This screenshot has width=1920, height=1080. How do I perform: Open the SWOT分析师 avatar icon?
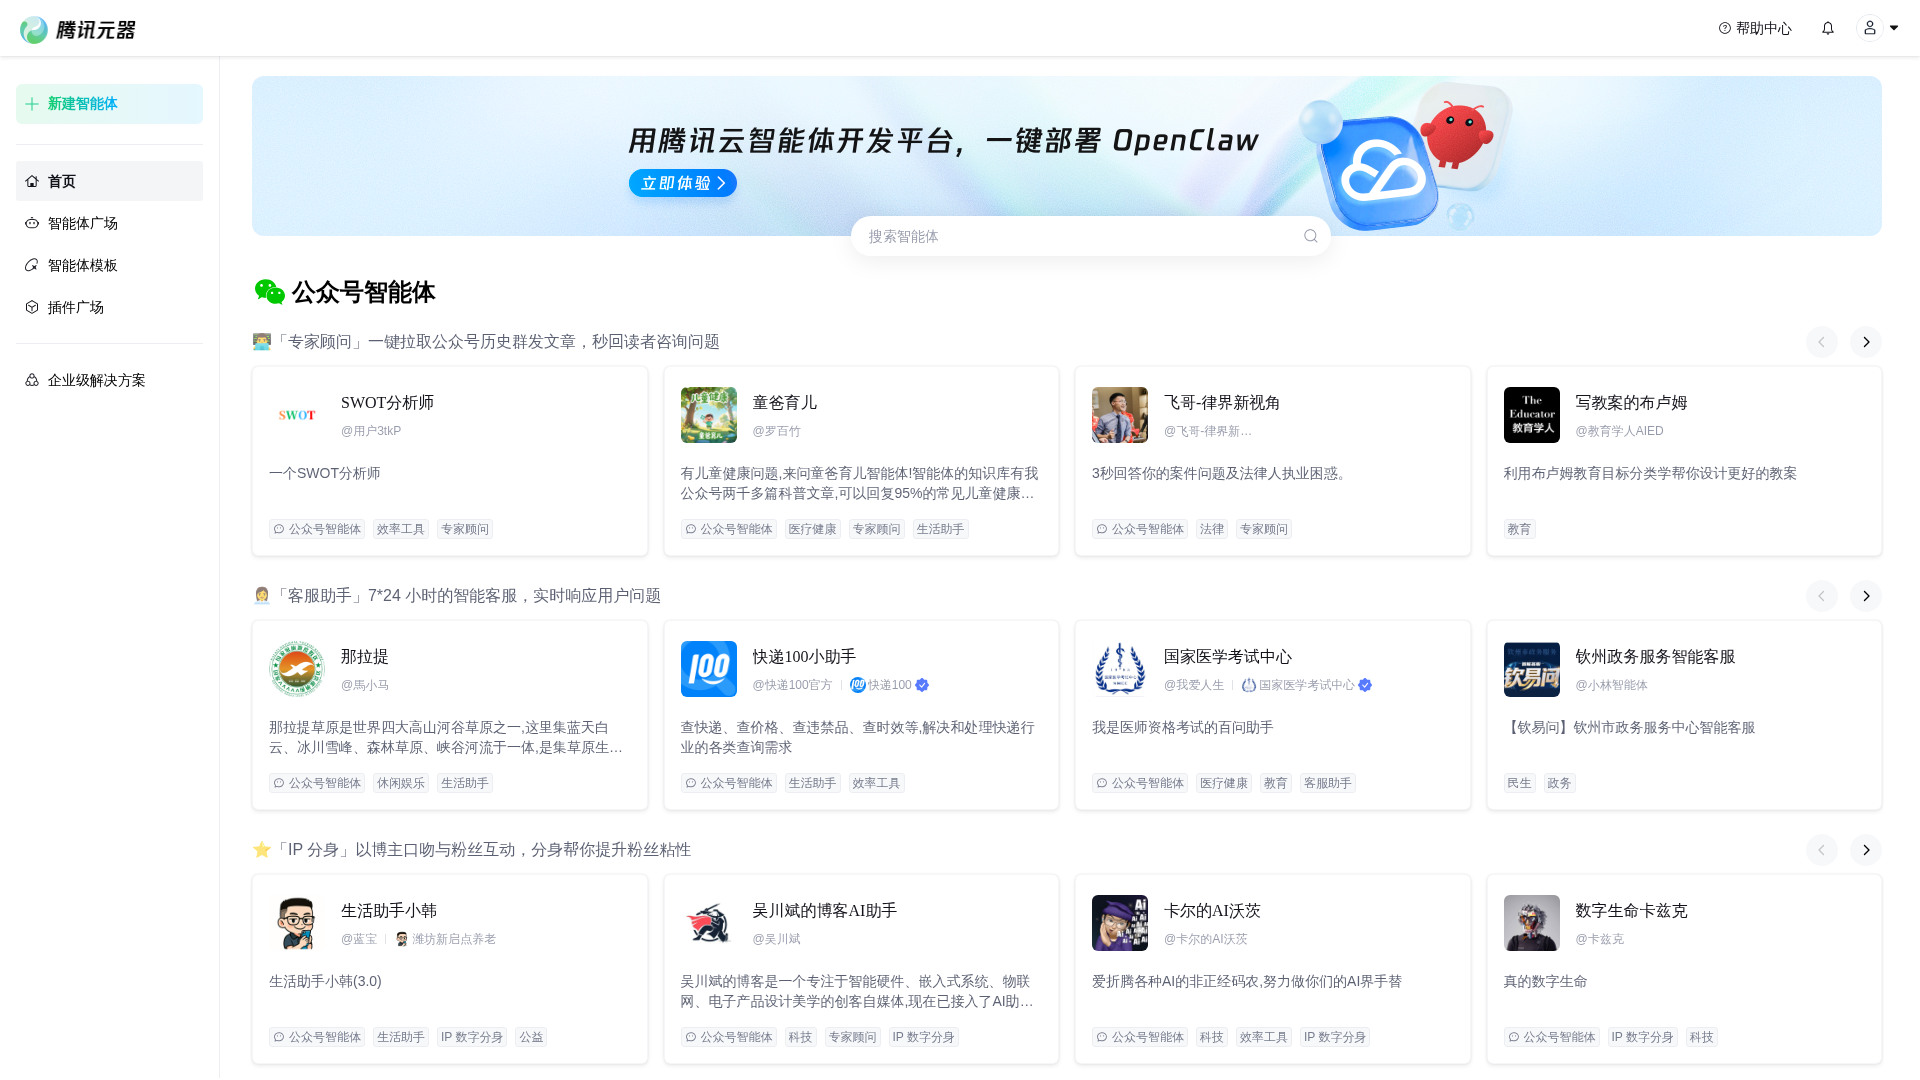[297, 415]
